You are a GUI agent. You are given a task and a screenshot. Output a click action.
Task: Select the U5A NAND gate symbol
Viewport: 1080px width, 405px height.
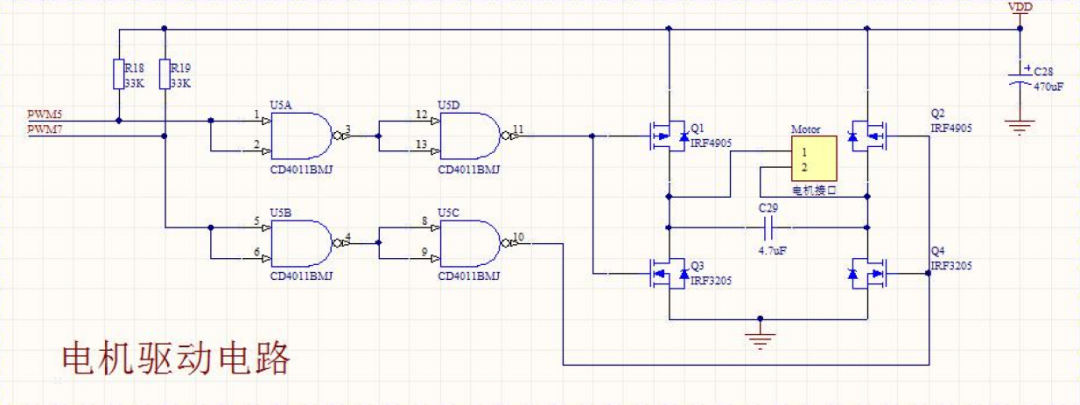pos(301,133)
